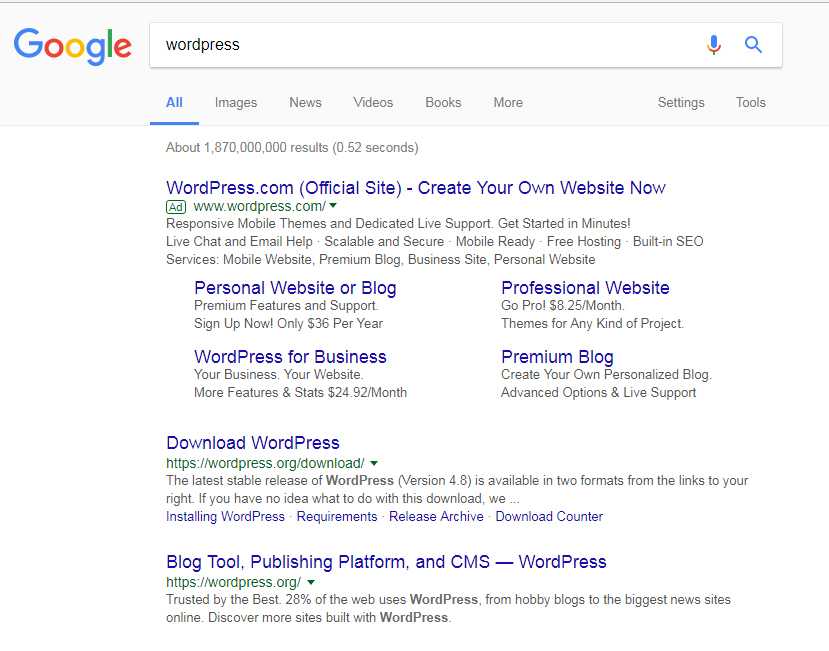
Task: Open the Professional Website ad link
Action: 585,288
